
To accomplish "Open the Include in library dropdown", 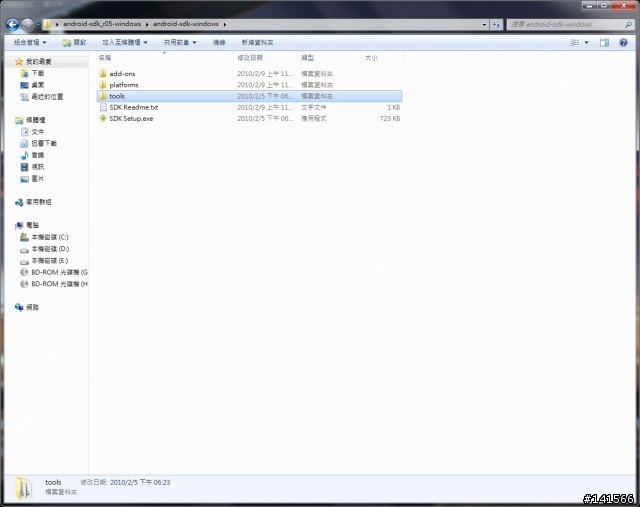I will tap(124, 42).
